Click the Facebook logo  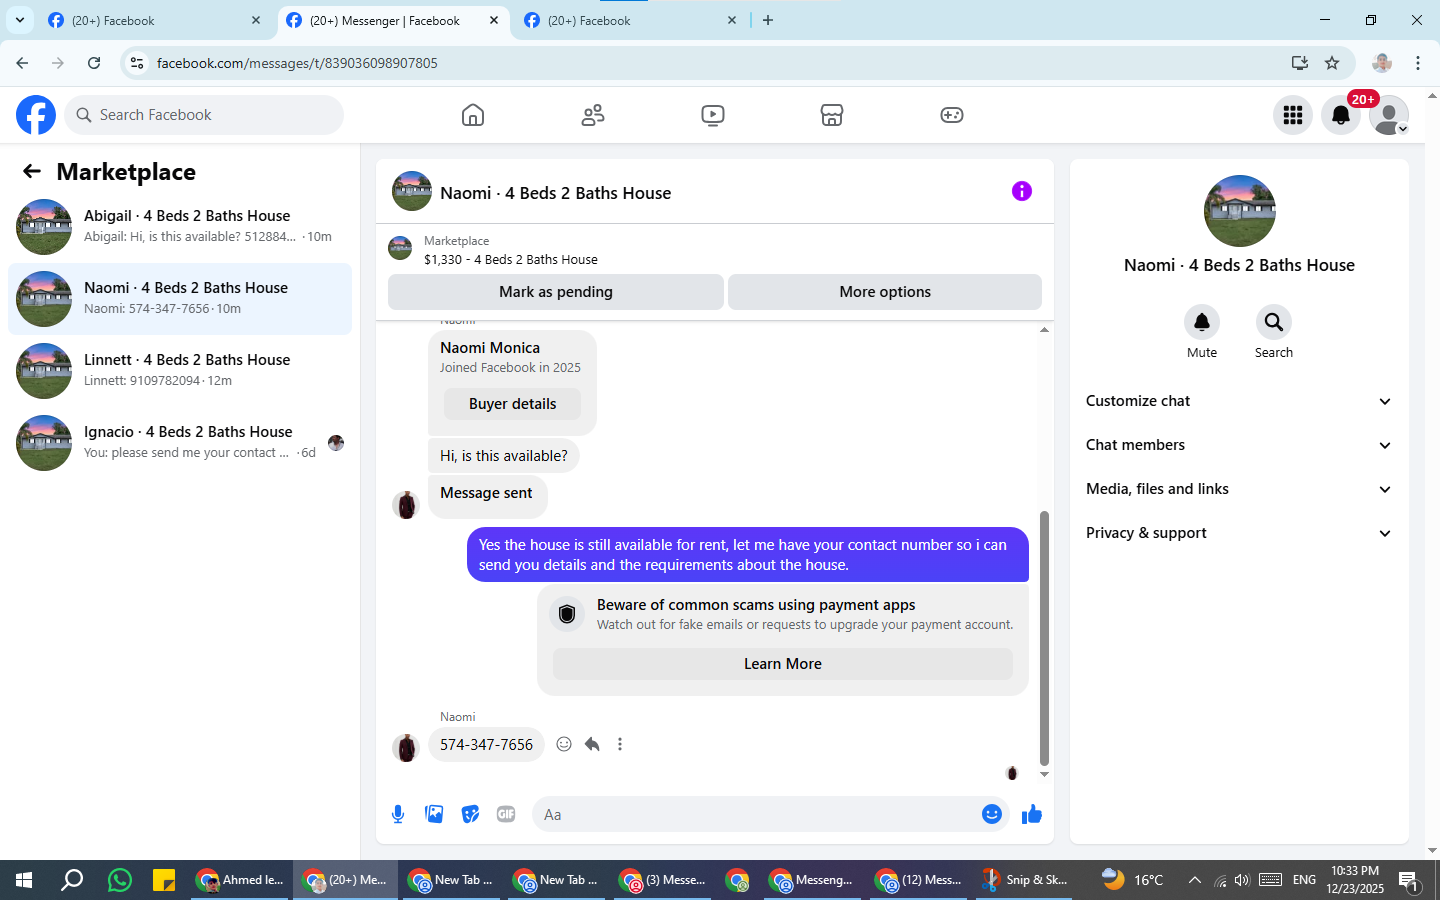36,115
